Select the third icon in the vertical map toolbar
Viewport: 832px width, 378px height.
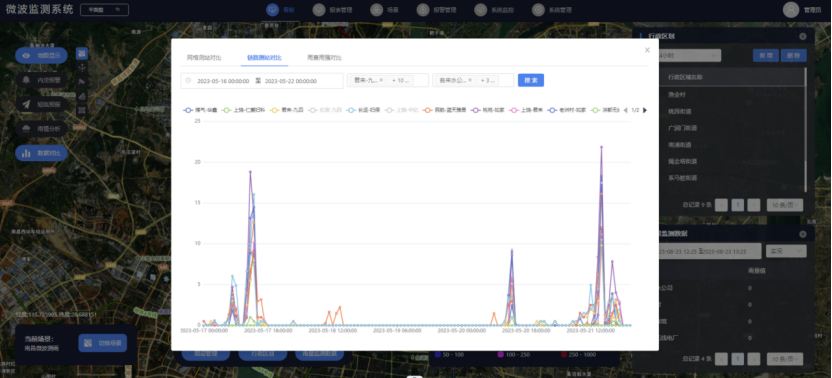click(x=82, y=82)
